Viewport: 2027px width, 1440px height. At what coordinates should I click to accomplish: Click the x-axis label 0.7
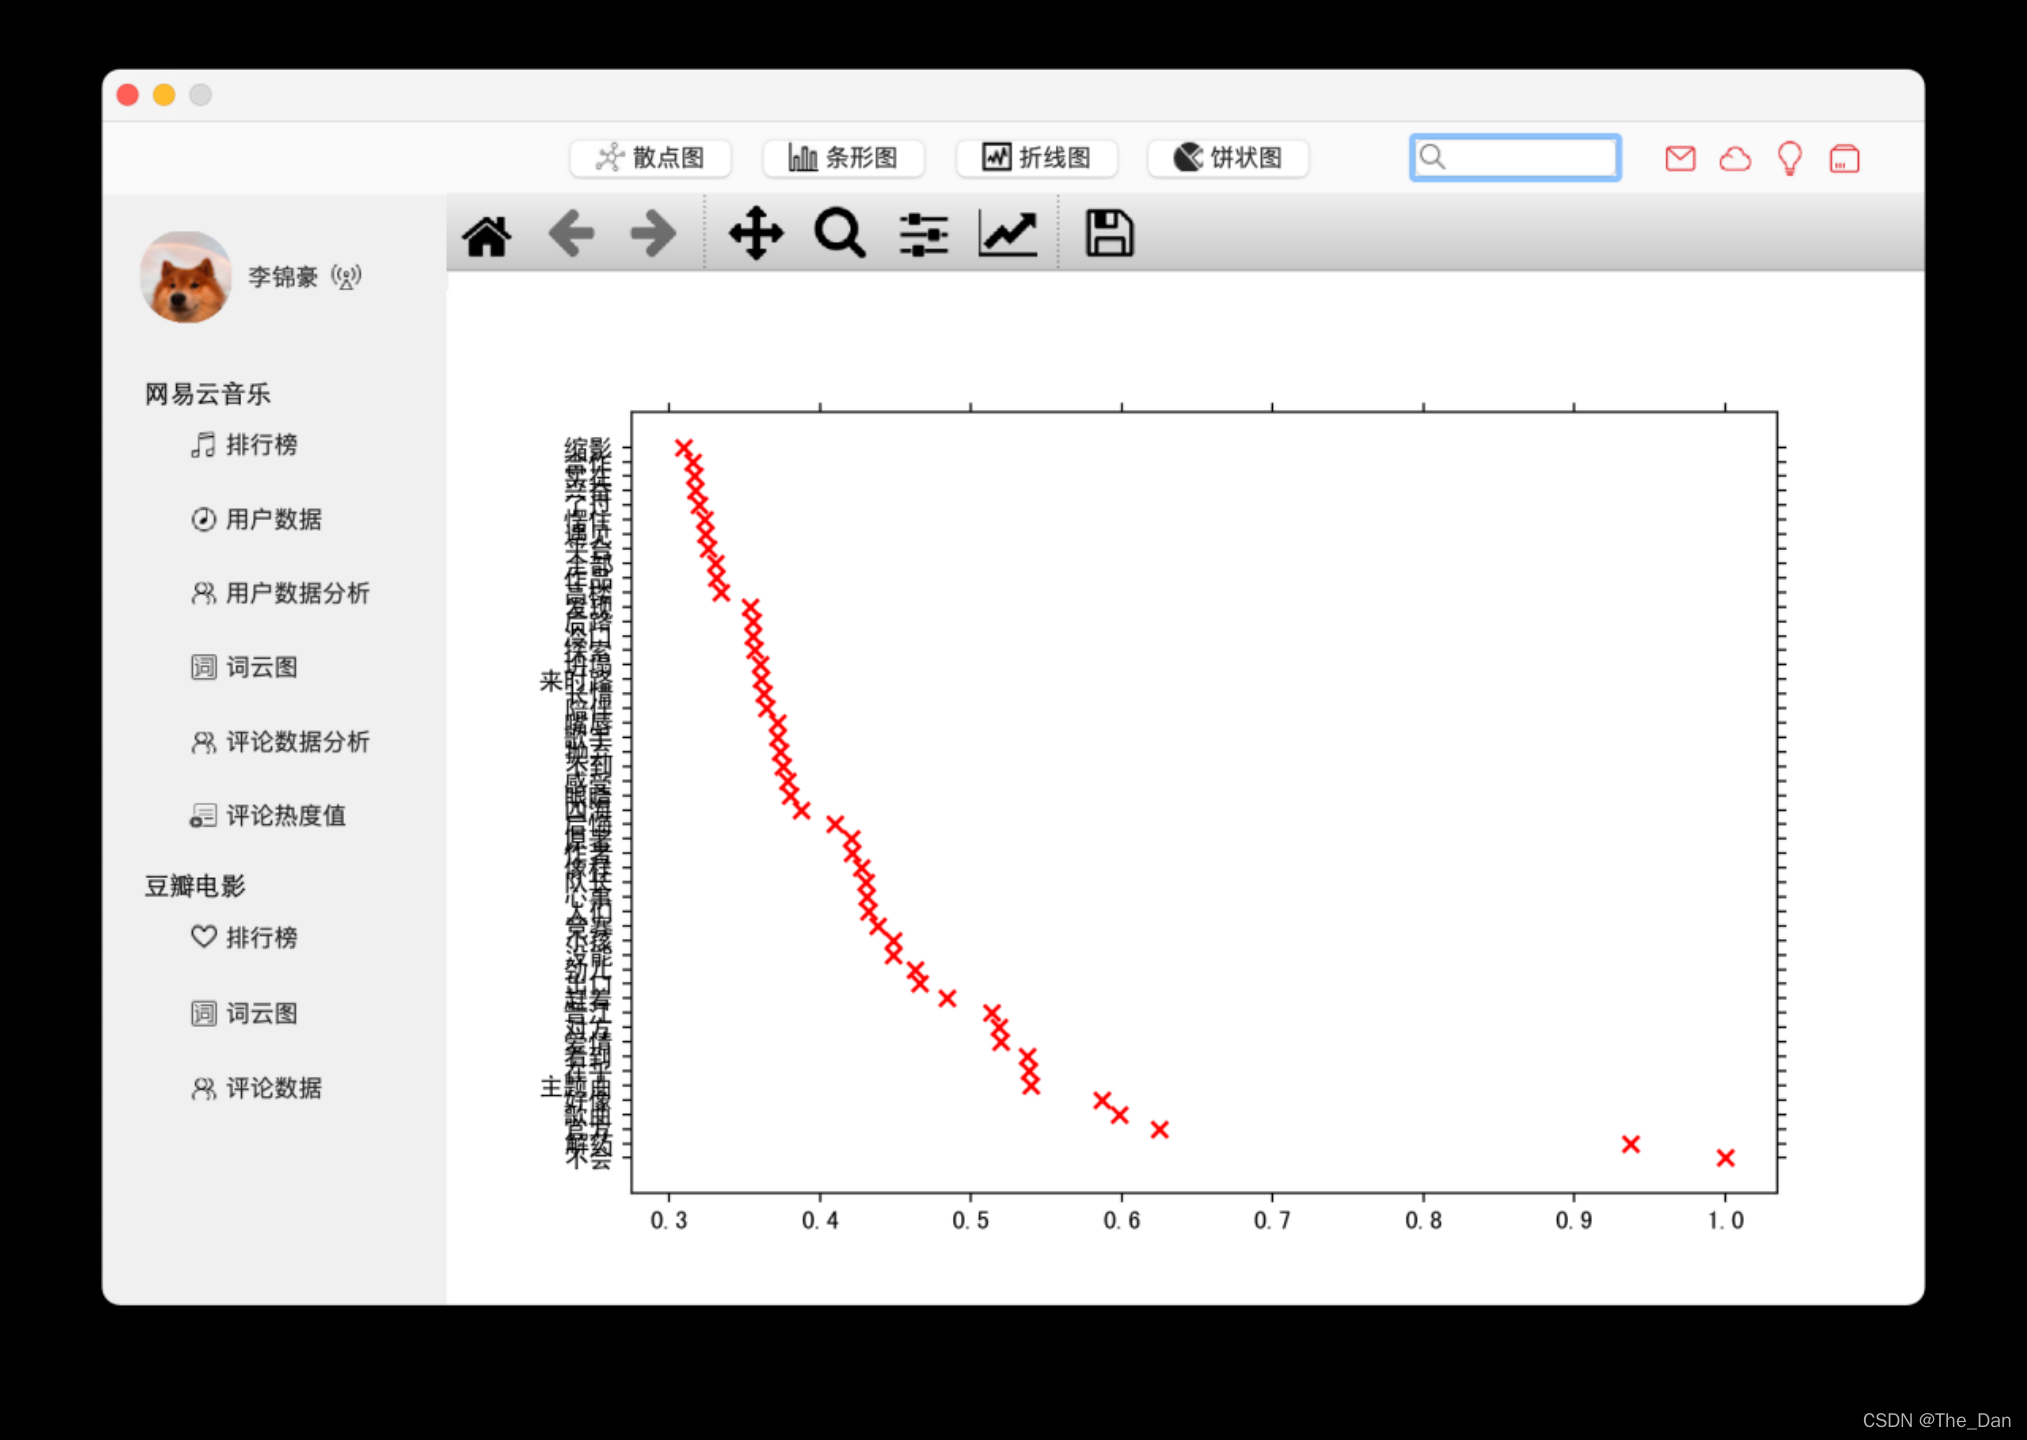click(1272, 1221)
